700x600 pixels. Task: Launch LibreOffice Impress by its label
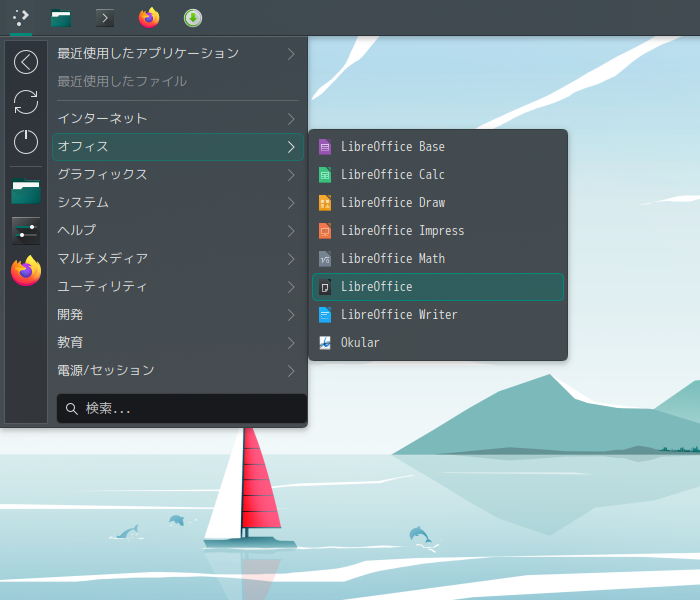tap(402, 231)
